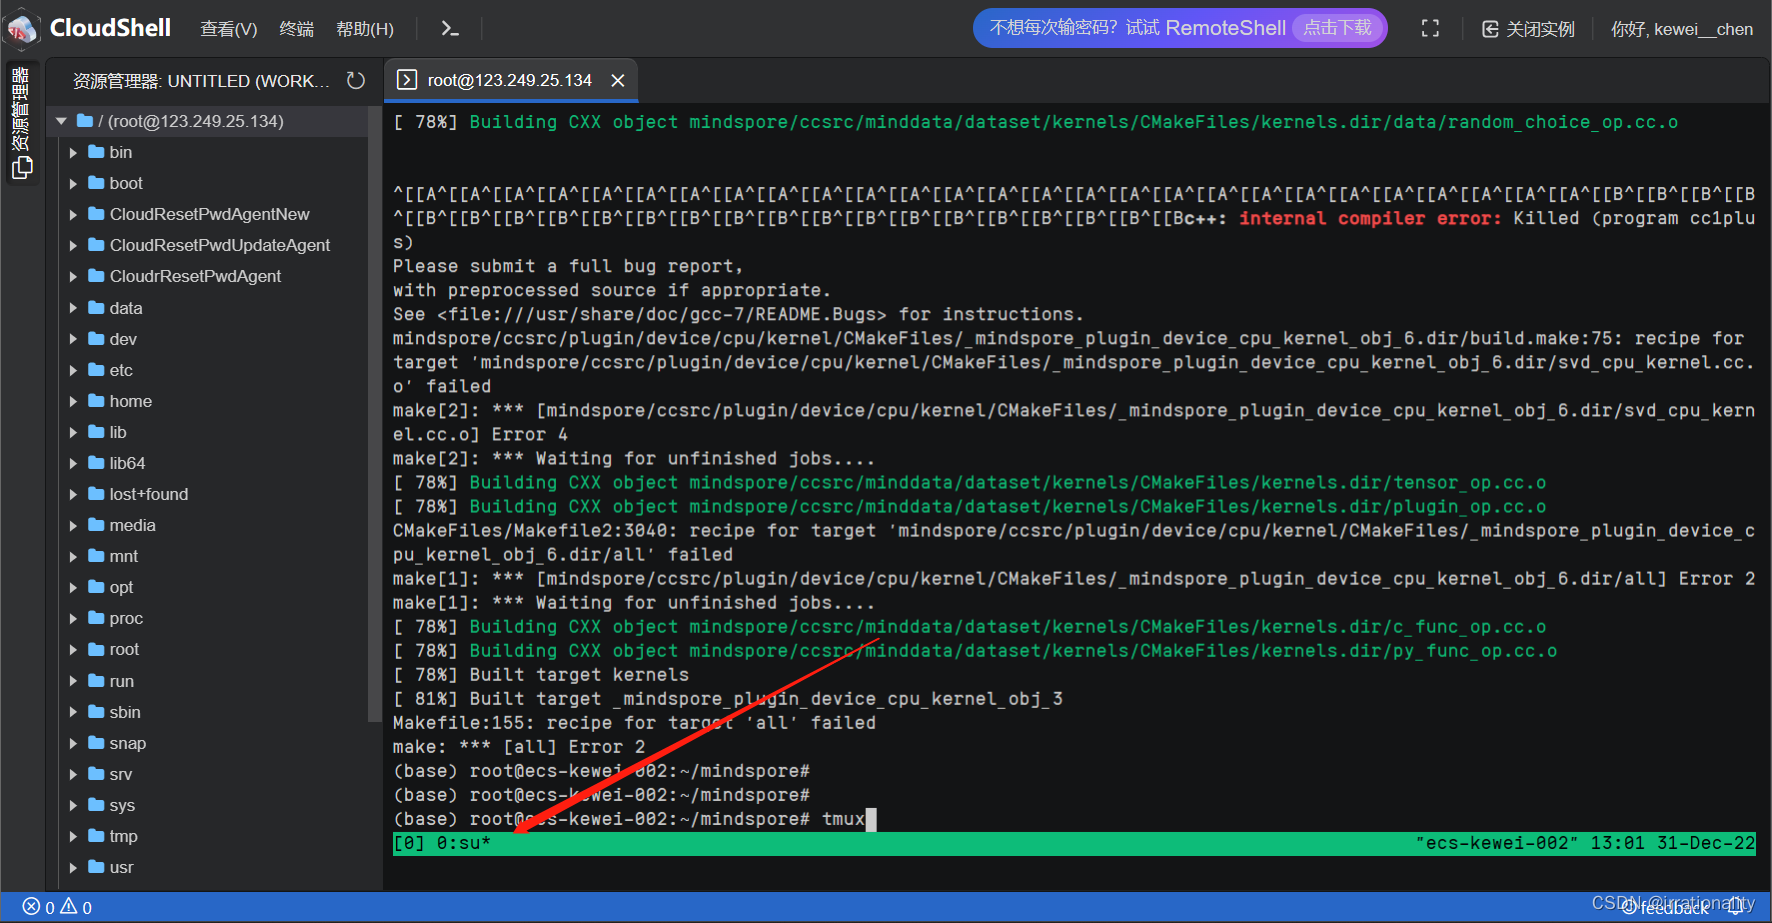Expand the bin folder
The width and height of the screenshot is (1772, 923).
click(73, 152)
